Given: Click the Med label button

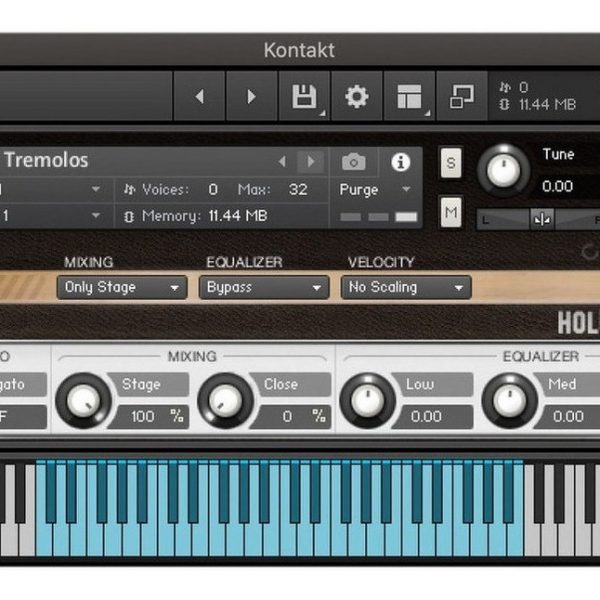Looking at the screenshot, I should [x=567, y=384].
